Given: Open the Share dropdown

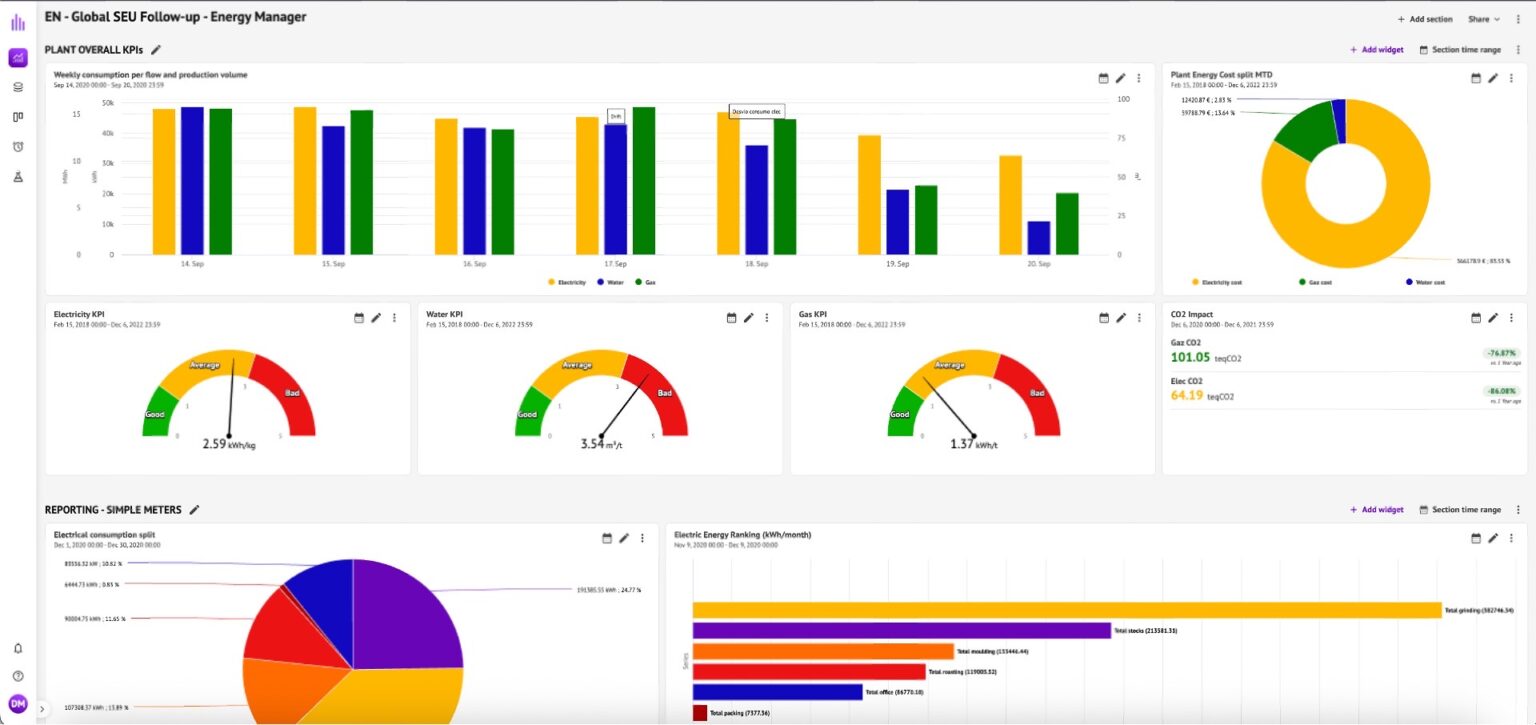Looking at the screenshot, I should point(1484,19).
